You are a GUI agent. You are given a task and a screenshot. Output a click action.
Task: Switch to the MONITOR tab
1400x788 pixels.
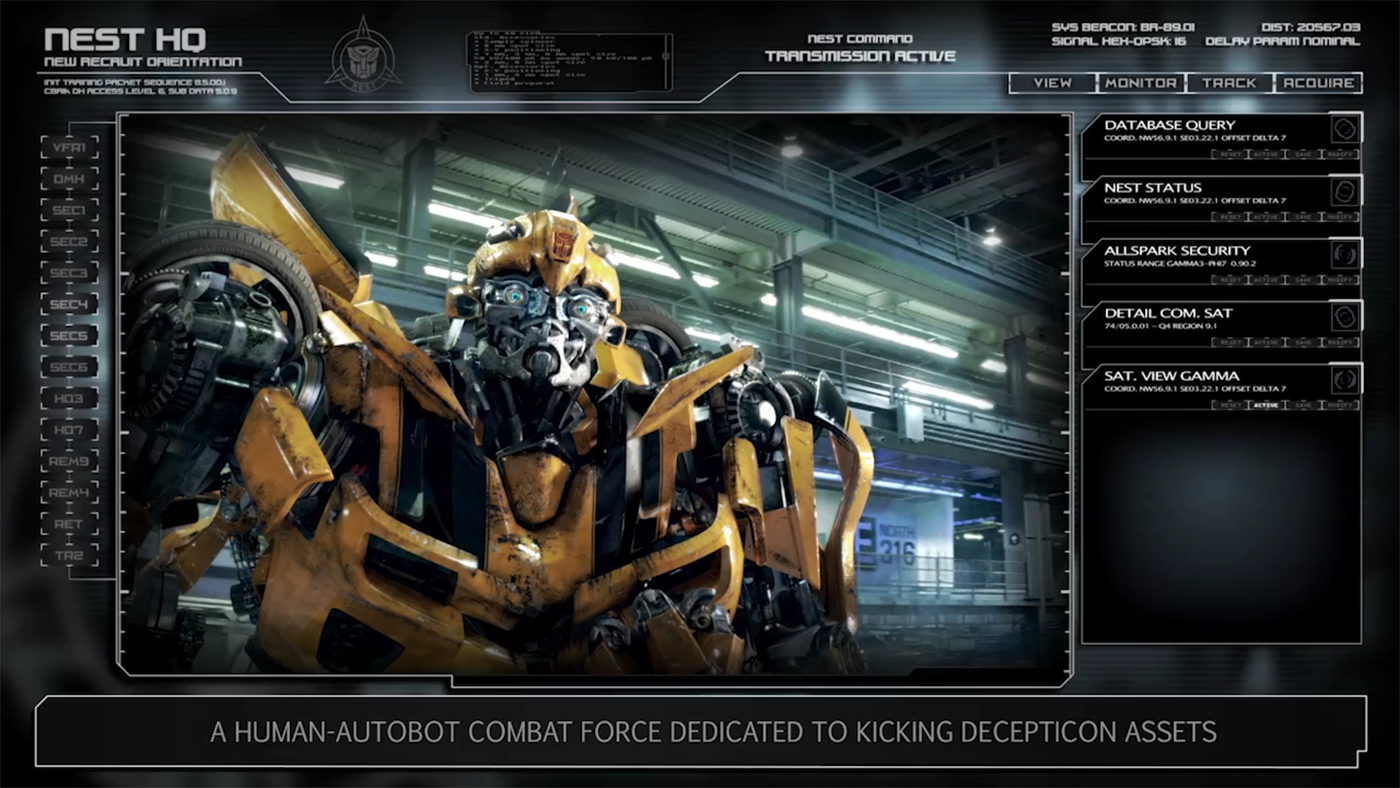(x=1141, y=83)
